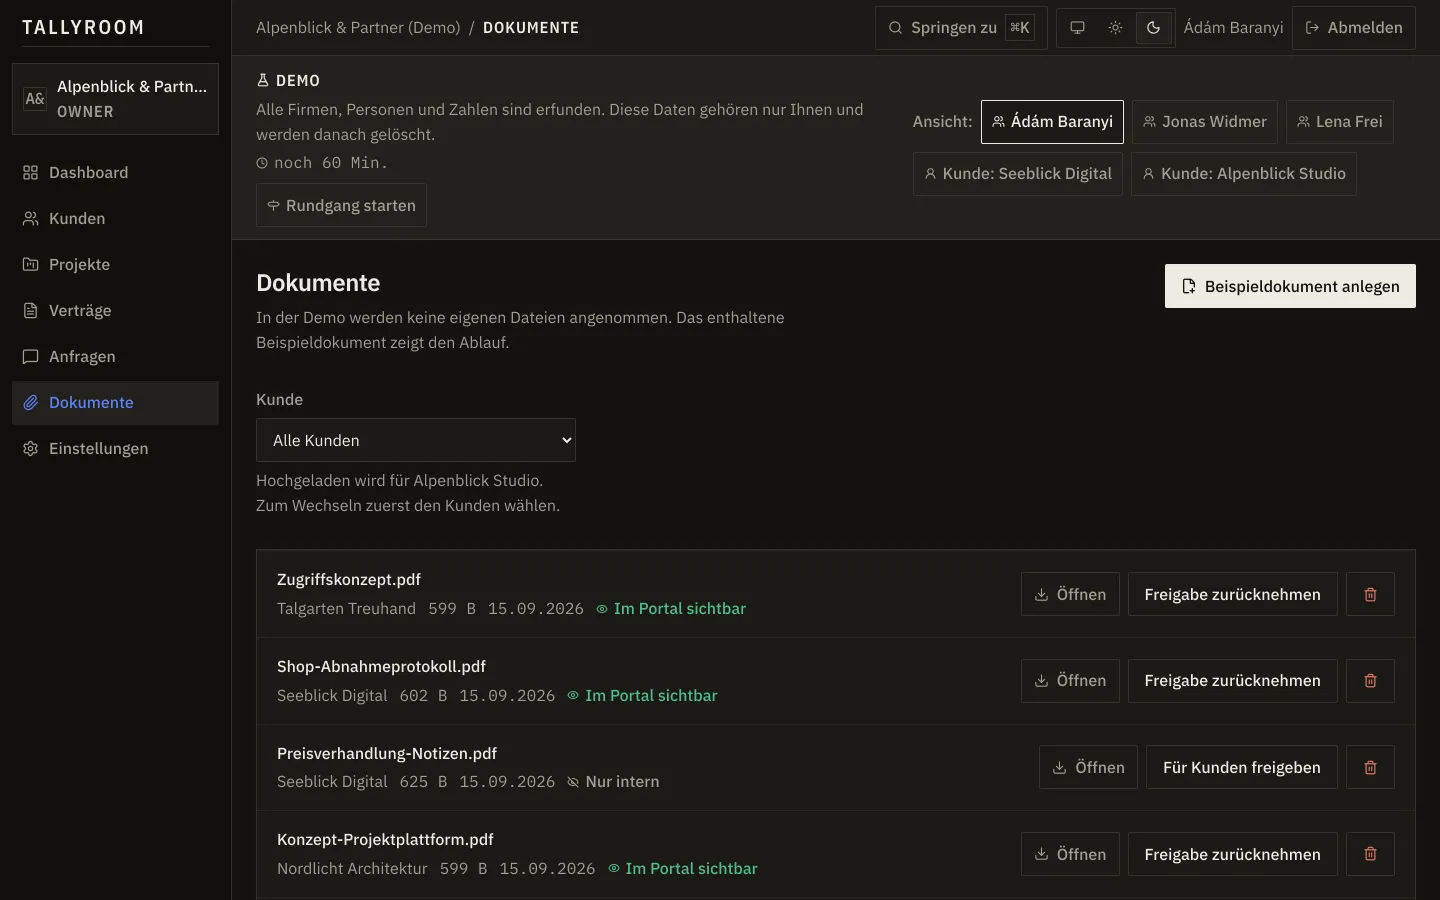Open Konzept-Projektplattform.pdf with Öffnen button
The height and width of the screenshot is (900, 1440).
(x=1070, y=854)
